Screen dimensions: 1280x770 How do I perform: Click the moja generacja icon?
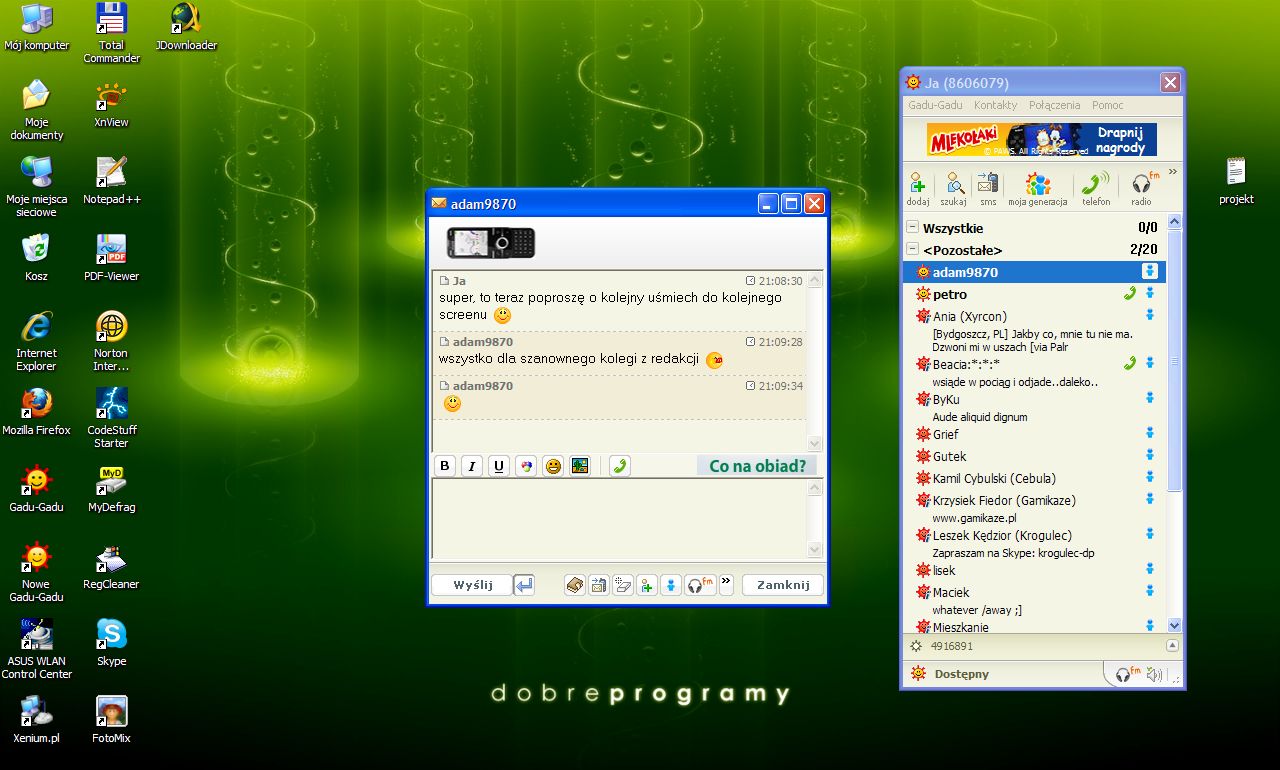[x=1037, y=188]
